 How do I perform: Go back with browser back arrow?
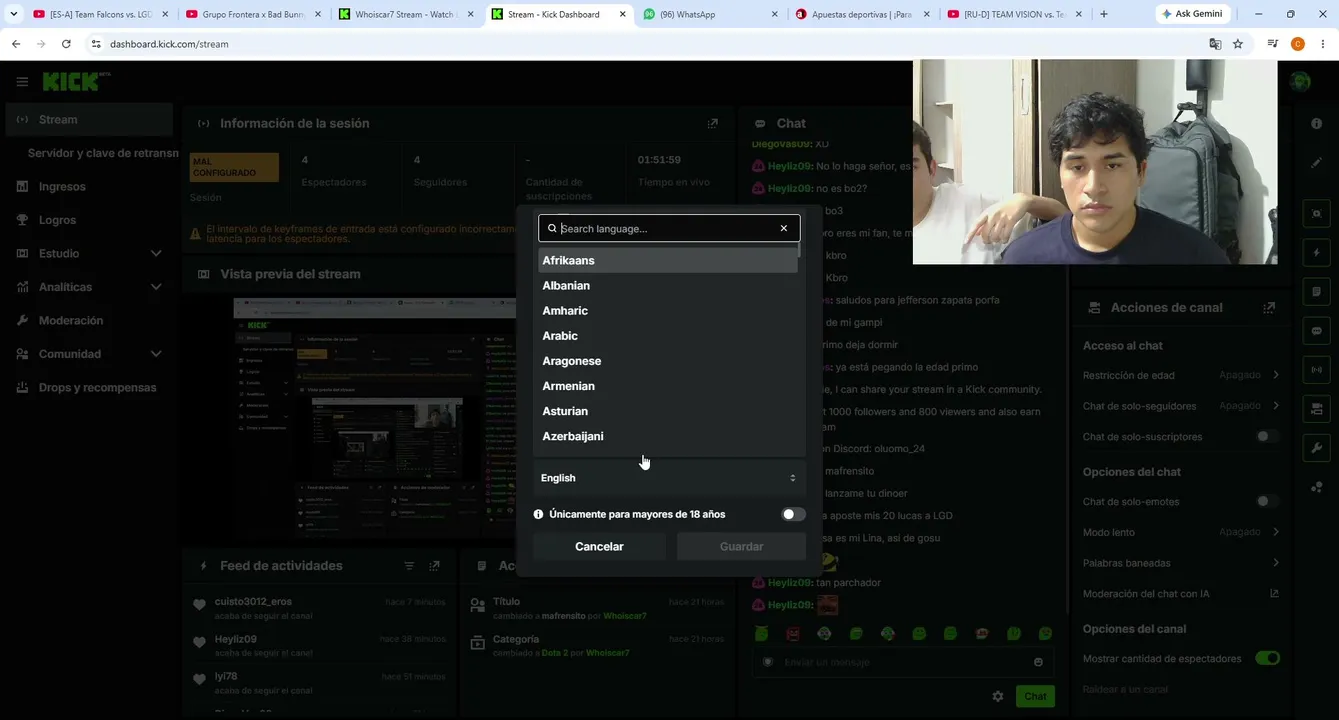tap(16, 44)
